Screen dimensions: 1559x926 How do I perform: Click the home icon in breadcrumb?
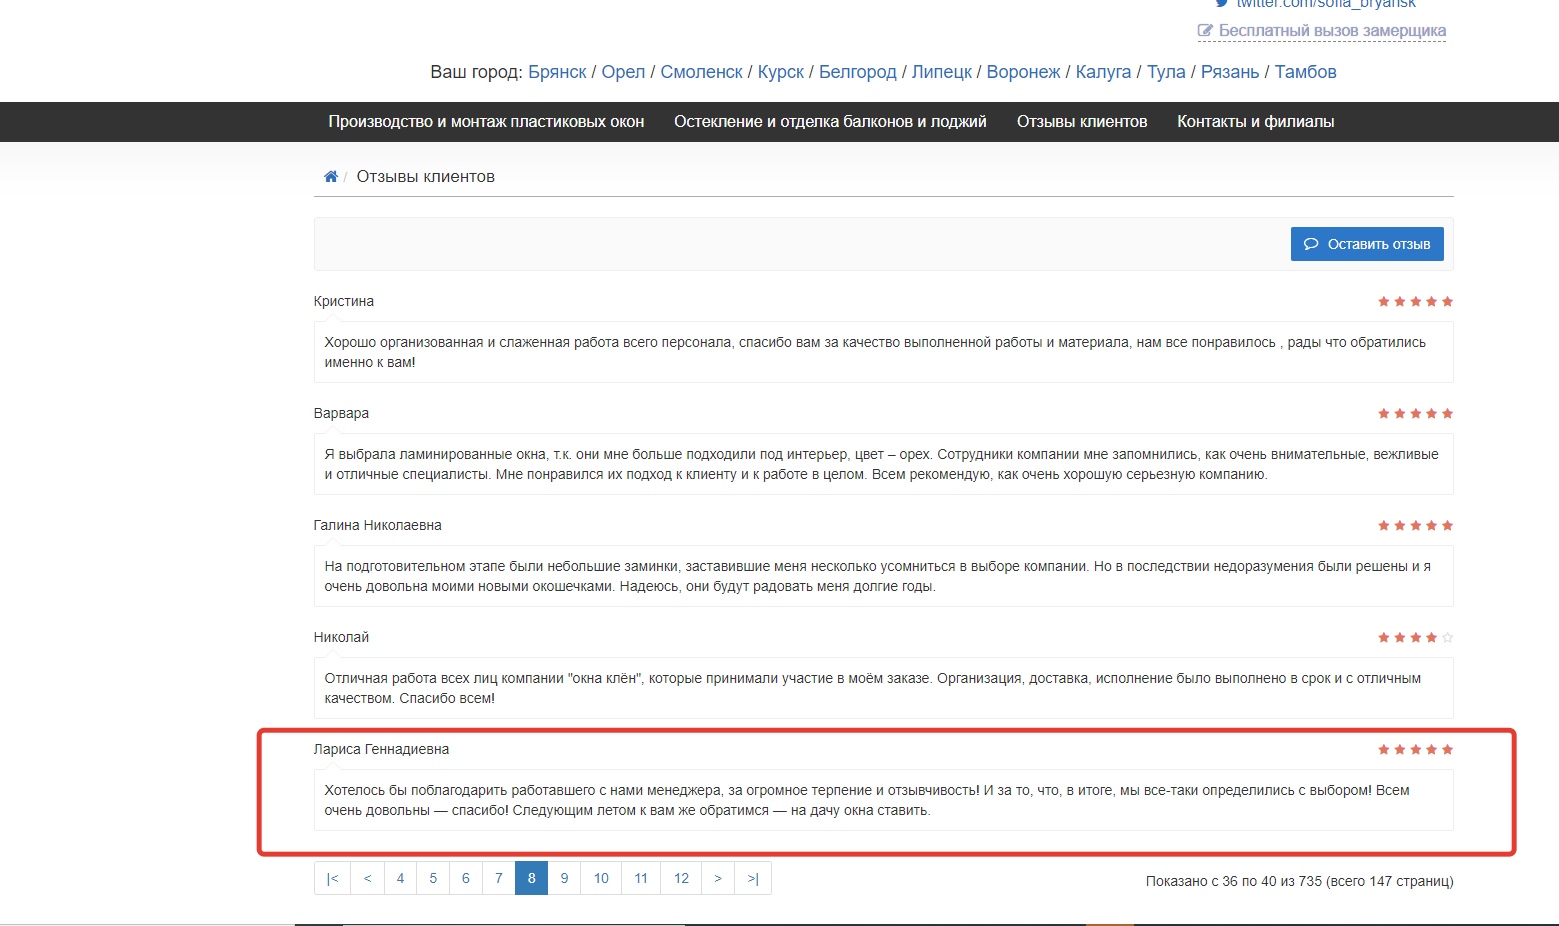(x=330, y=177)
